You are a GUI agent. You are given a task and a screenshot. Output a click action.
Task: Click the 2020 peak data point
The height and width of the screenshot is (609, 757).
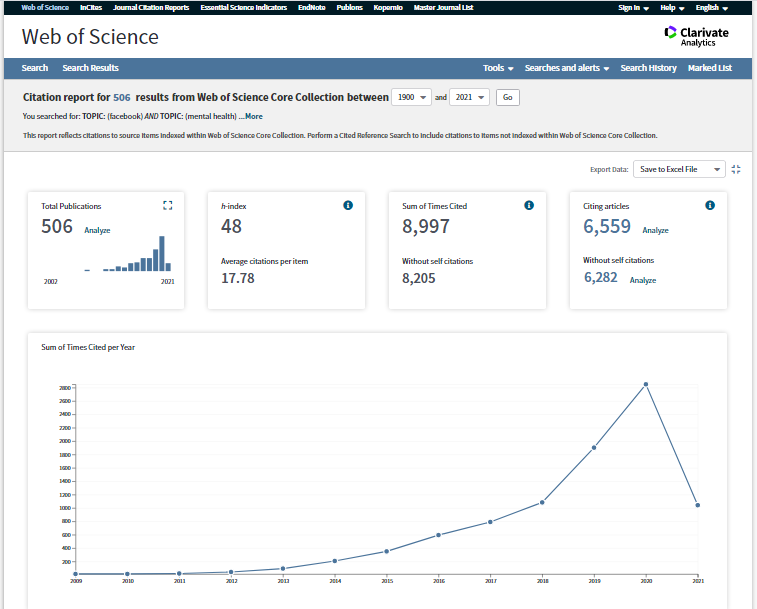coord(646,384)
